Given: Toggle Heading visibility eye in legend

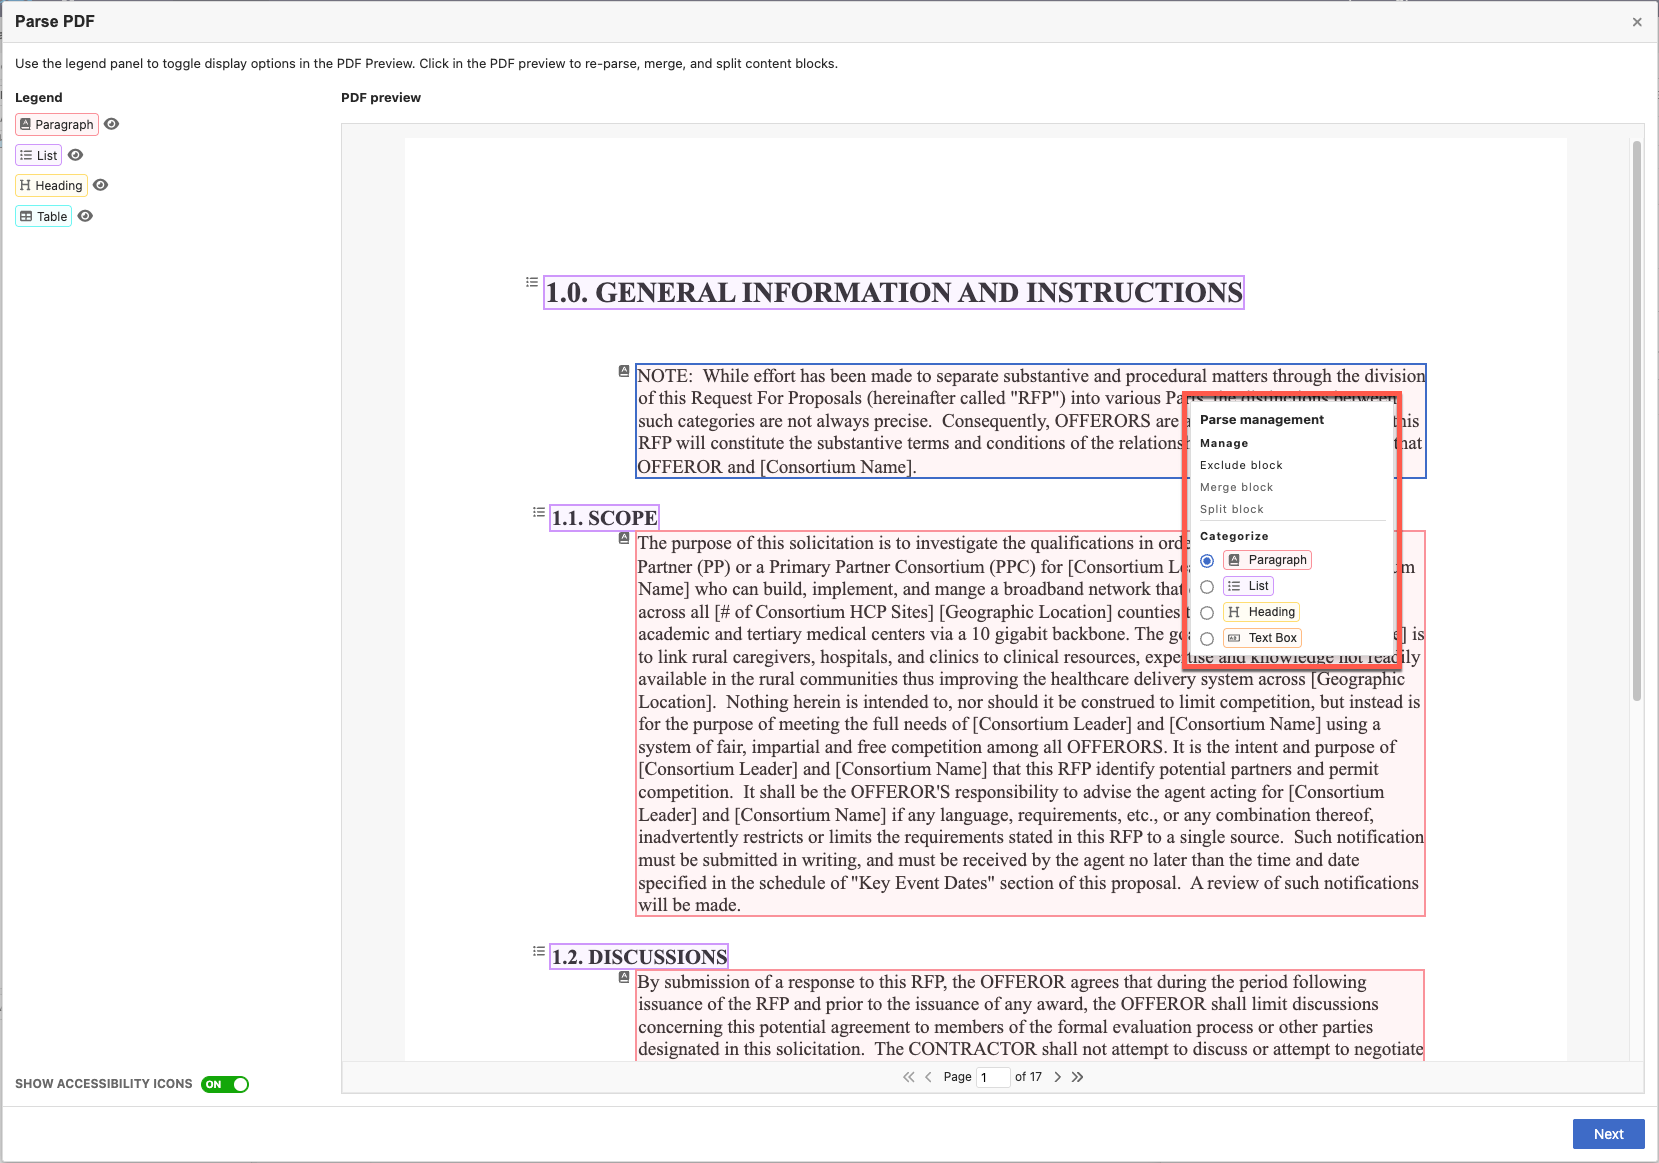Looking at the screenshot, I should [101, 185].
